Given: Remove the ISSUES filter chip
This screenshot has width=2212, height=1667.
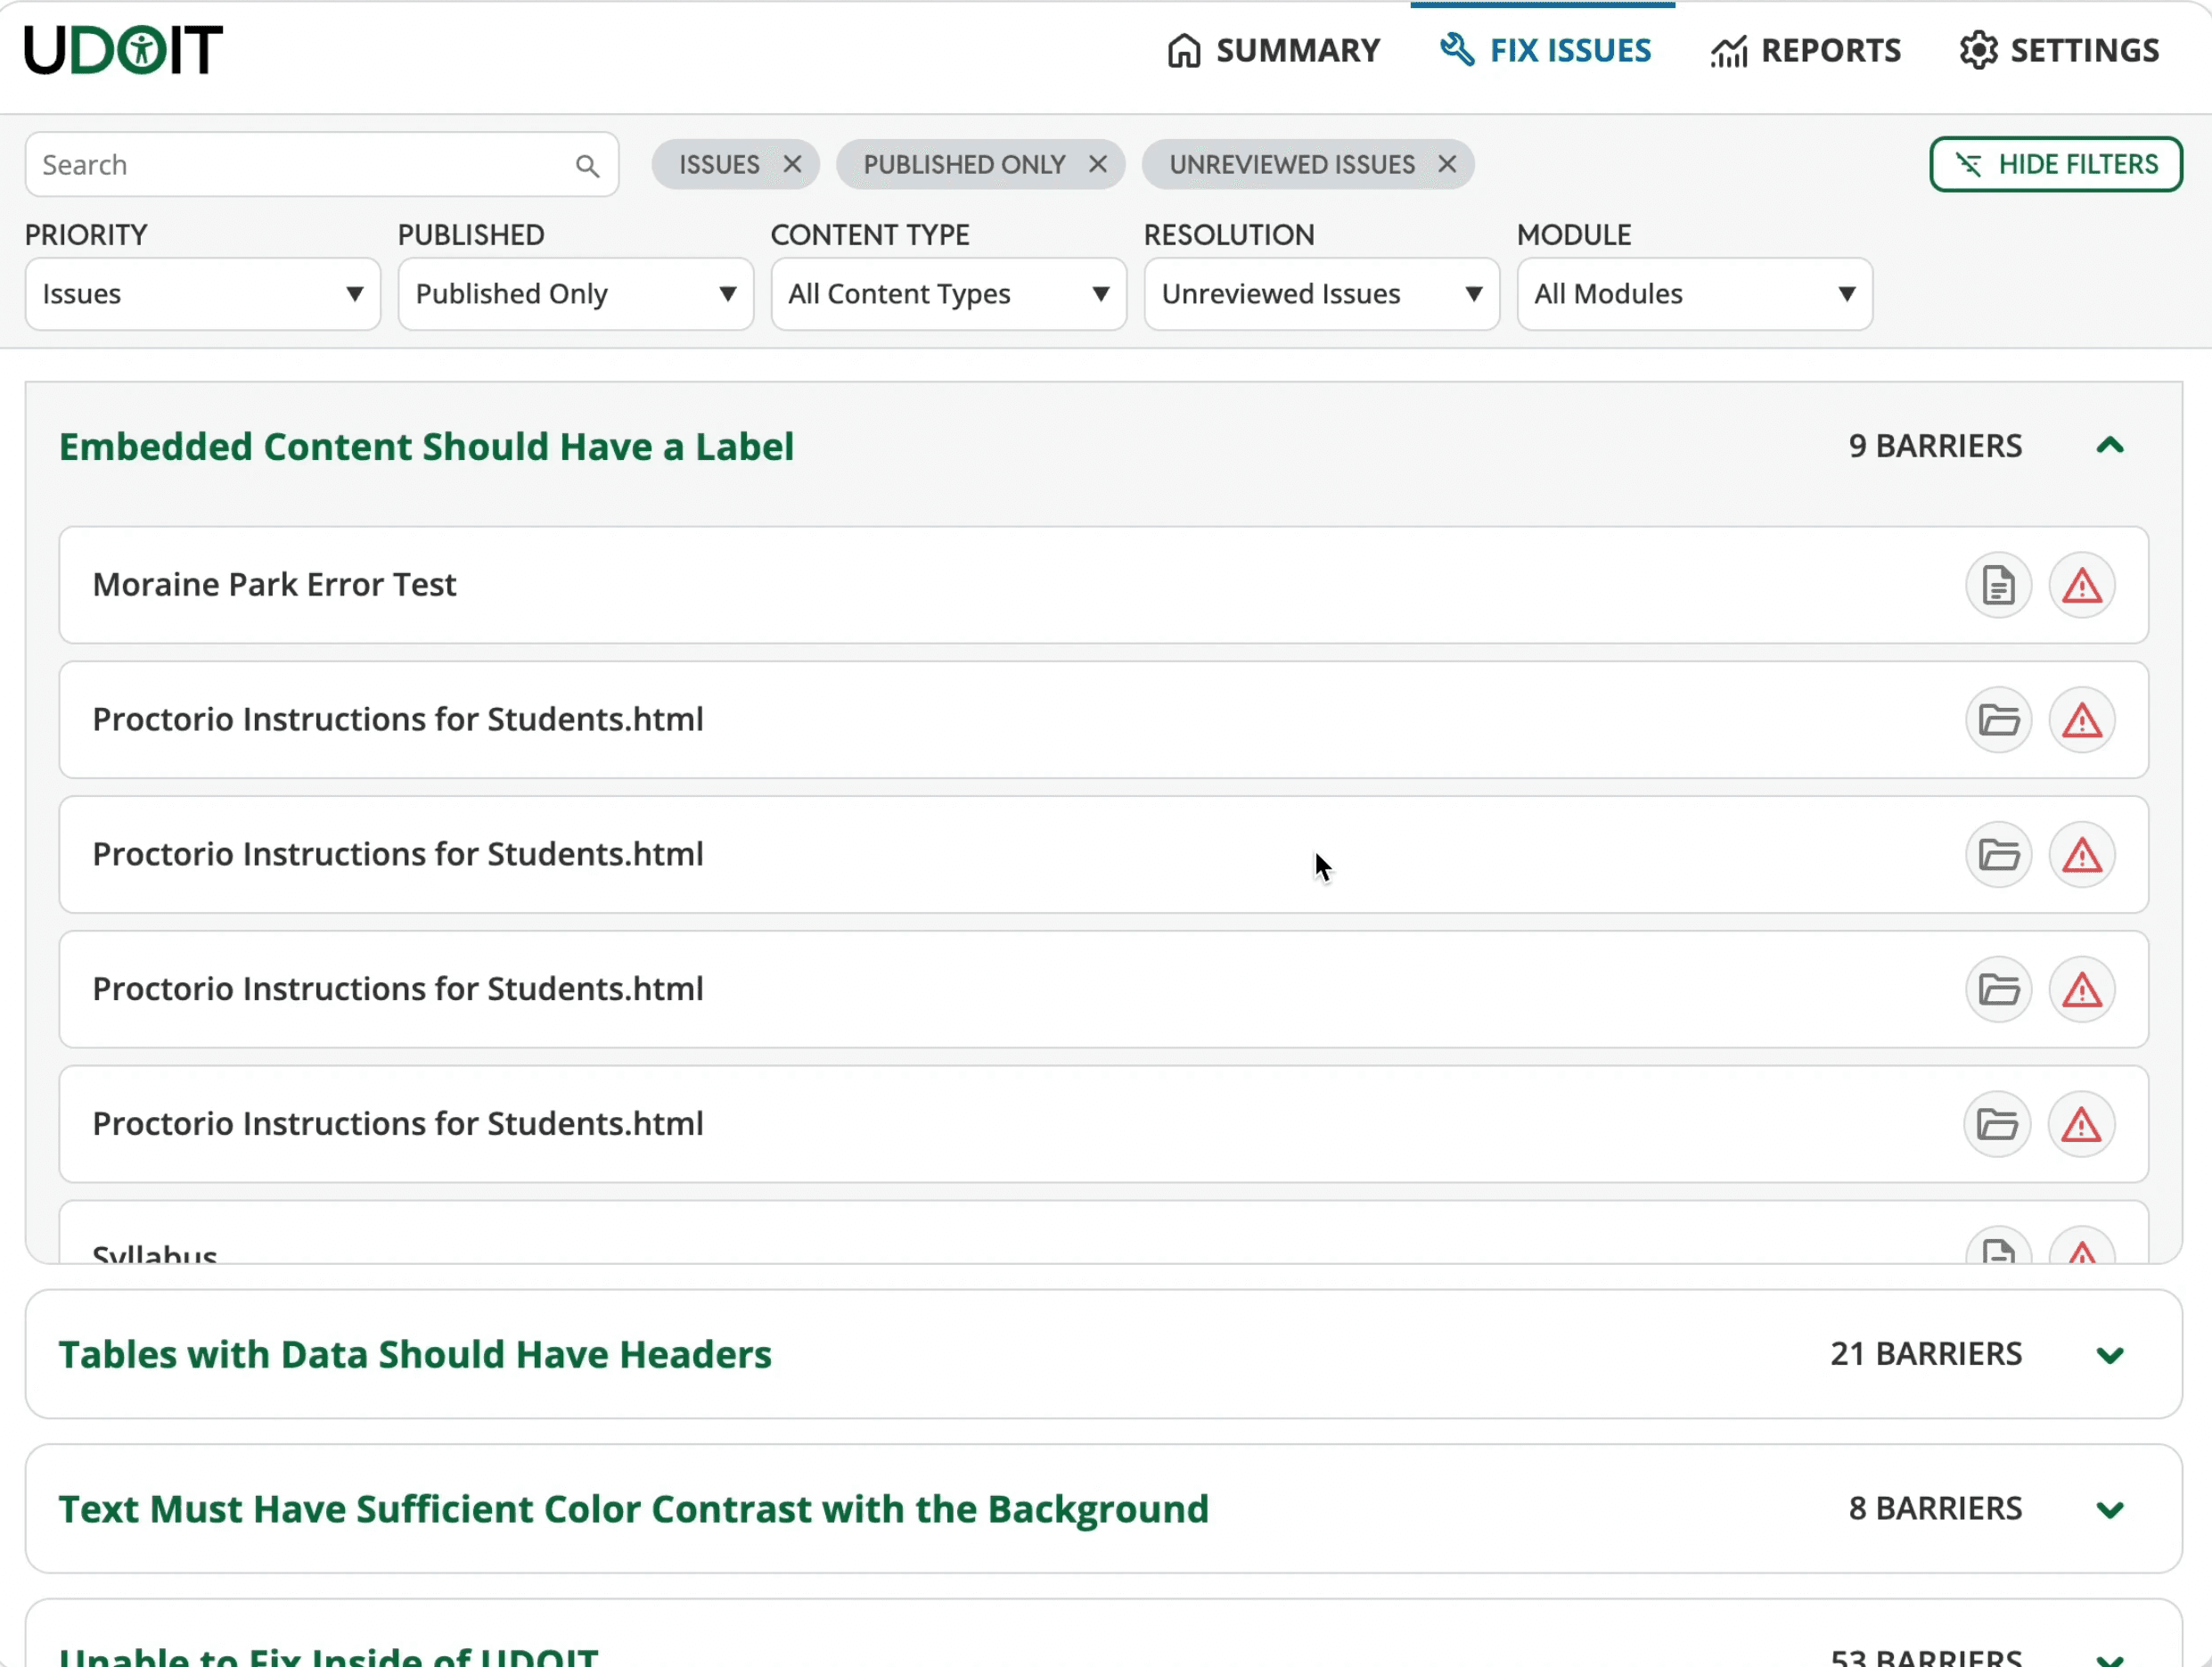Looking at the screenshot, I should point(792,164).
